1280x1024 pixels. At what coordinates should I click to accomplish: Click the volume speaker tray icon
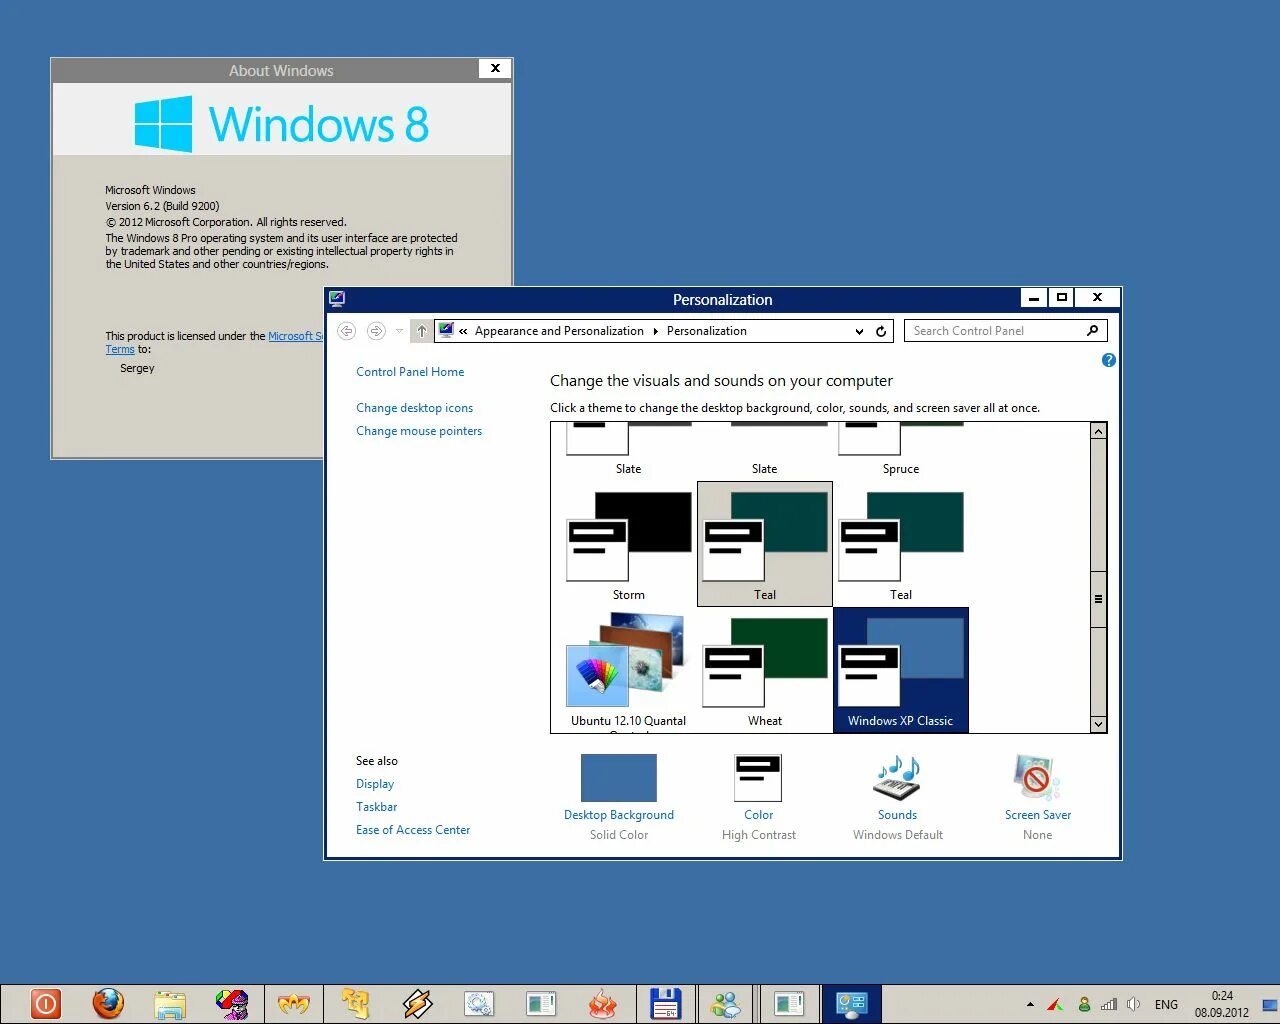coord(1134,1004)
